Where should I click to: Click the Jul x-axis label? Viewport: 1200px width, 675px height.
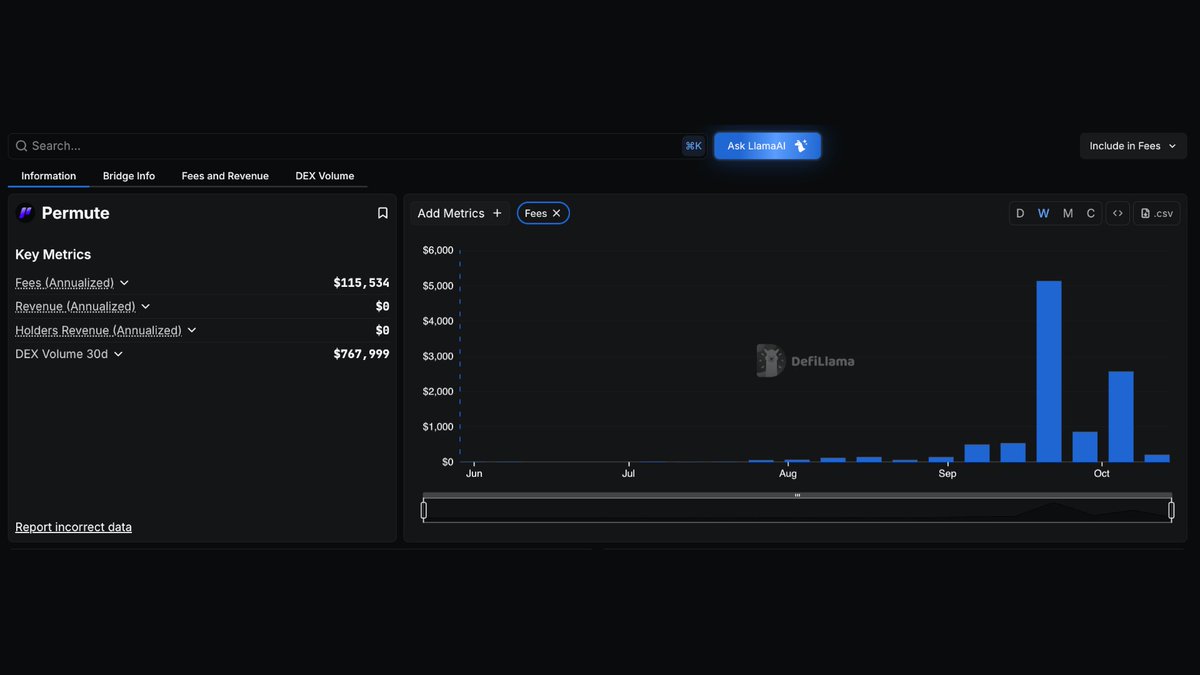[x=628, y=474]
